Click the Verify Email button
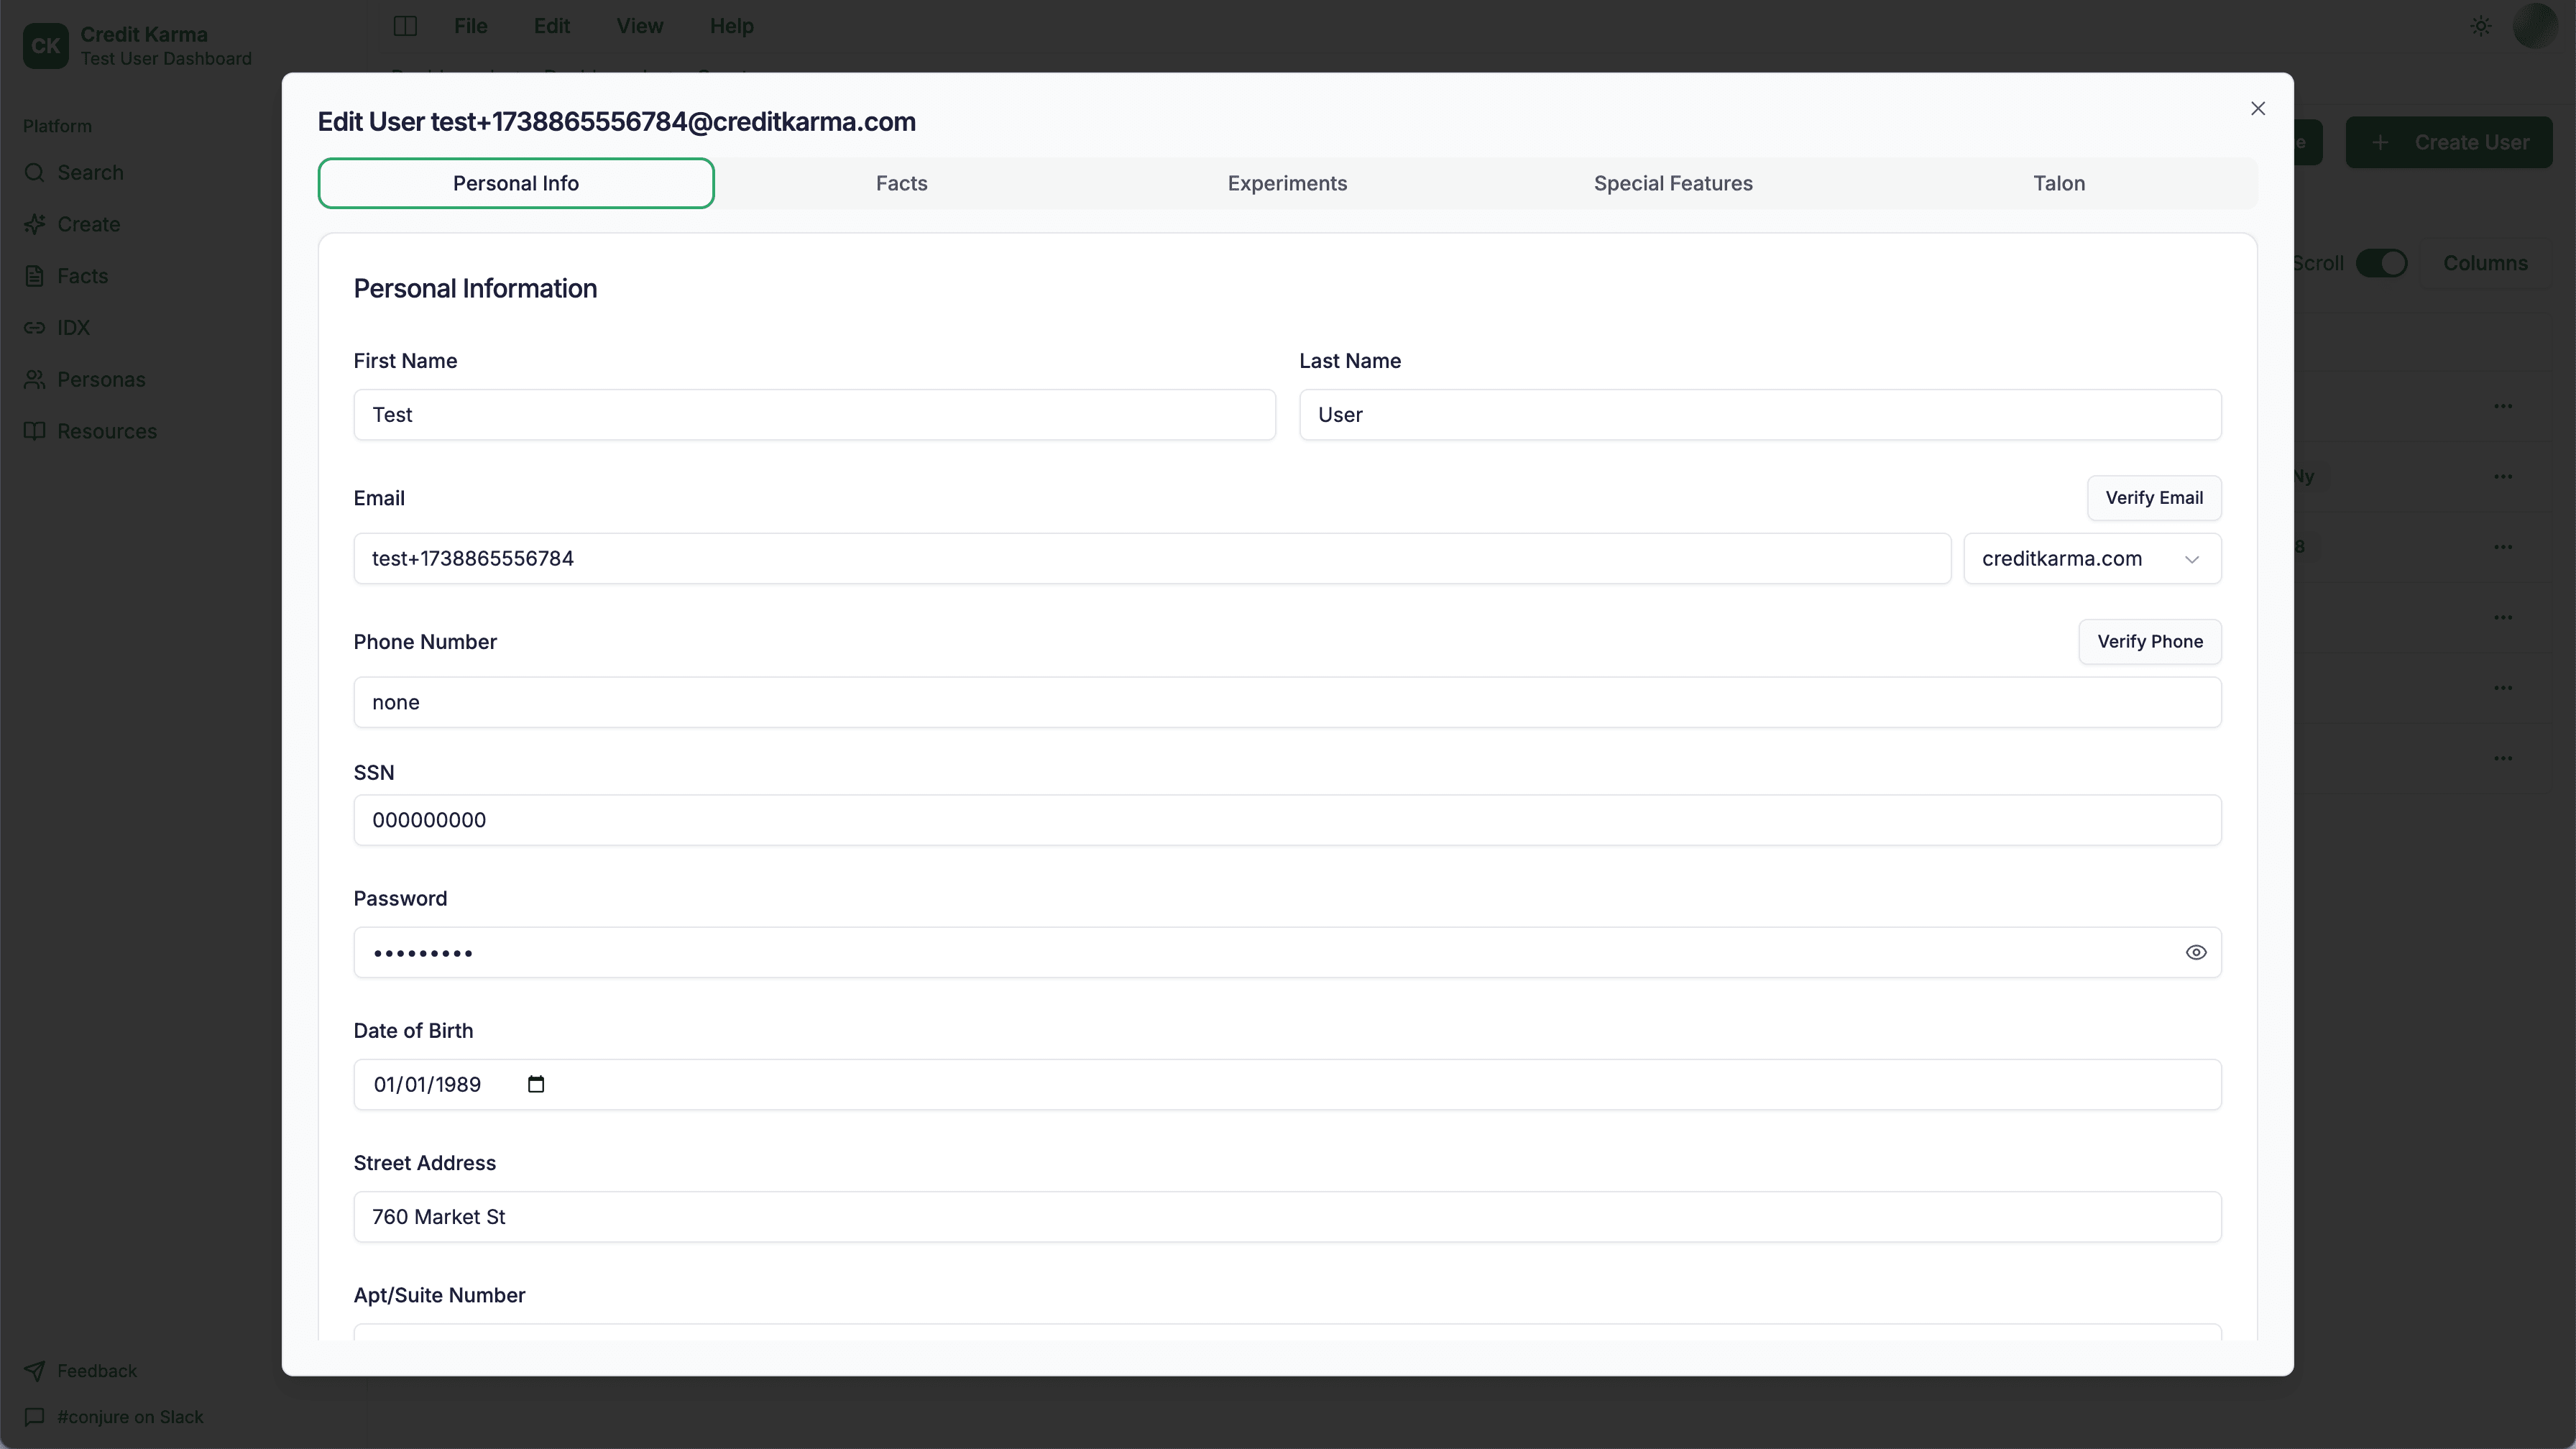2576x1449 pixels. click(x=2154, y=497)
